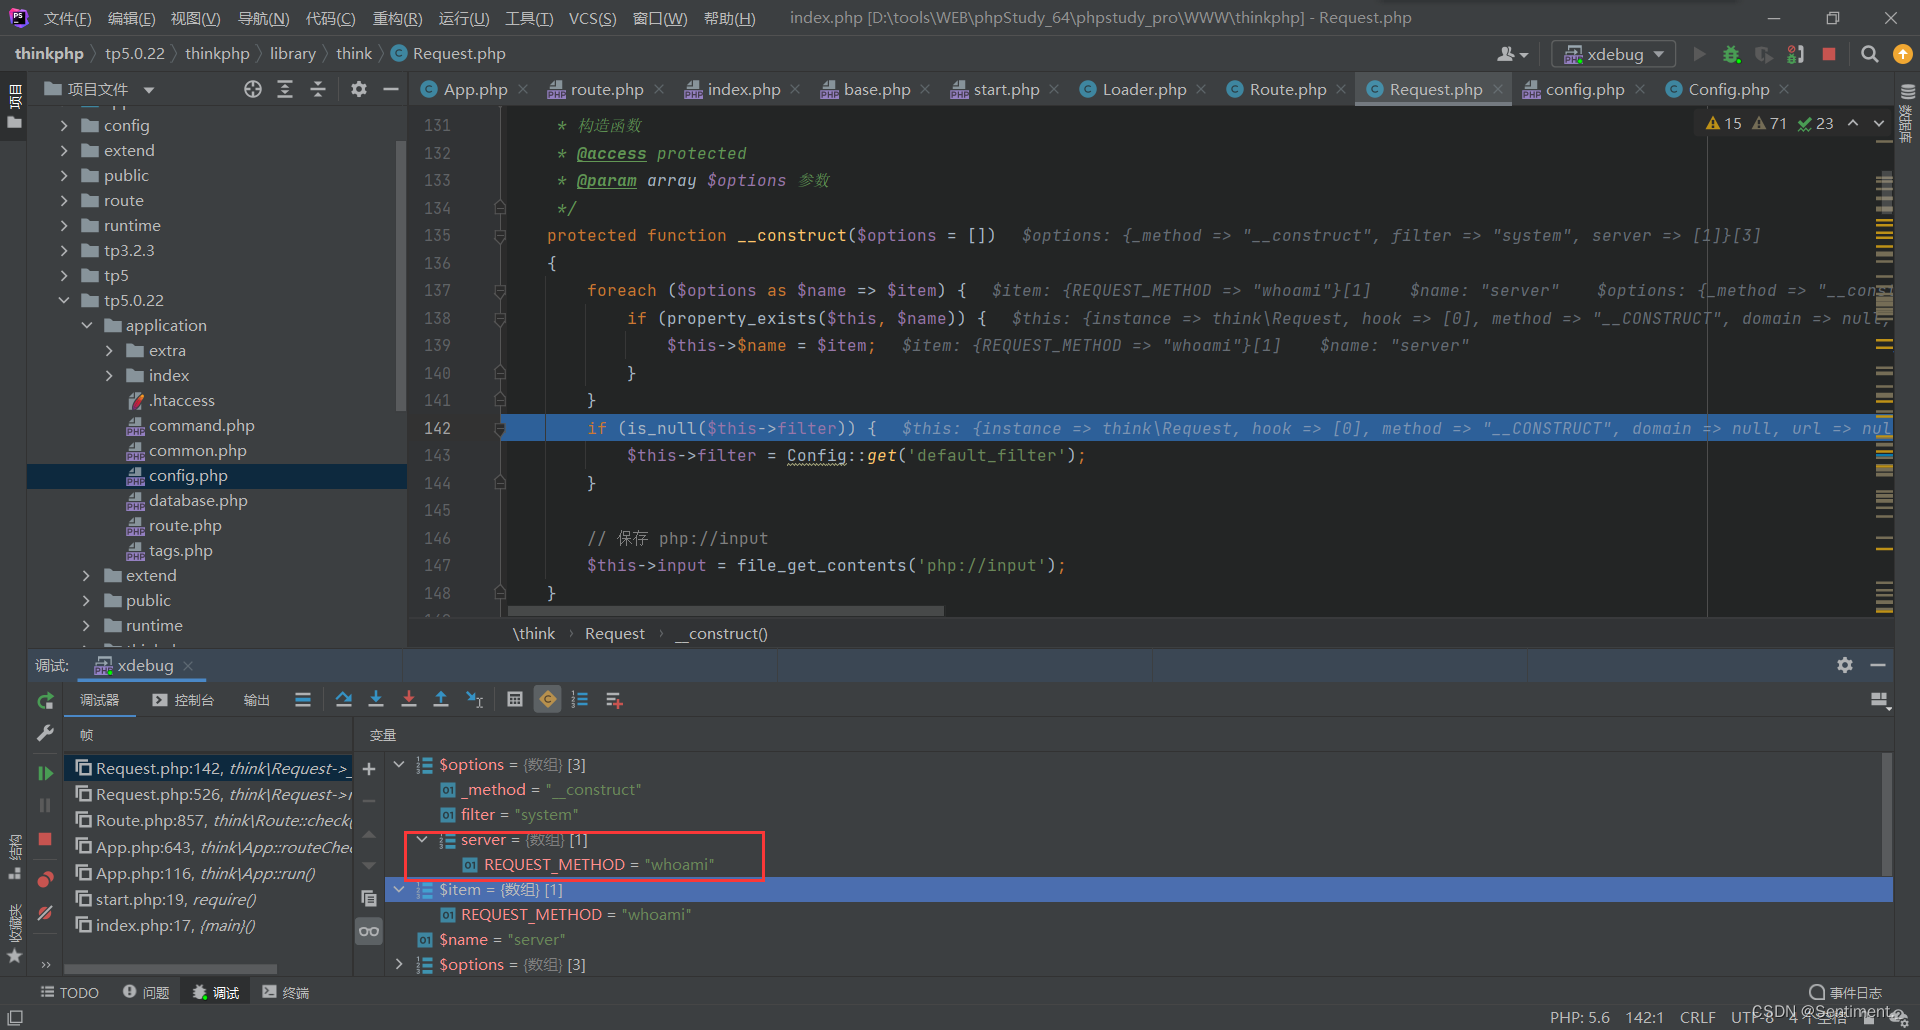Click Expand All in project panel
This screenshot has width=1920, height=1030.
pyautogui.click(x=285, y=90)
